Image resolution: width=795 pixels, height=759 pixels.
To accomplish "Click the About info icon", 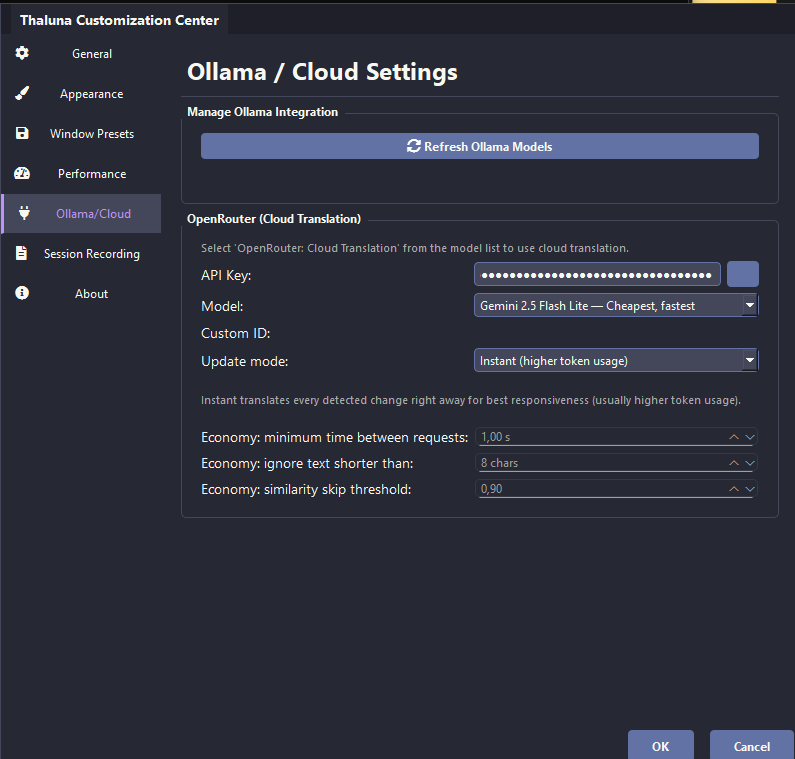I will pyautogui.click(x=22, y=293).
